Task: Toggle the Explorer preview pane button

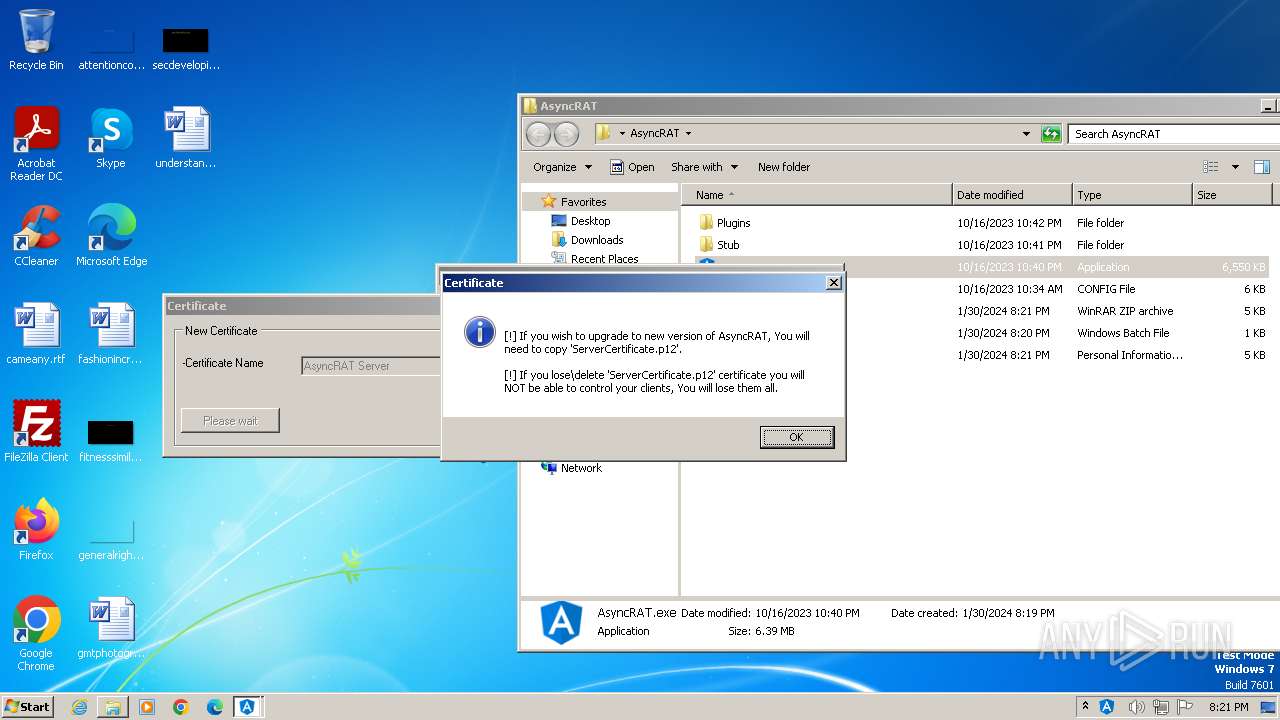Action: pyautogui.click(x=1262, y=167)
